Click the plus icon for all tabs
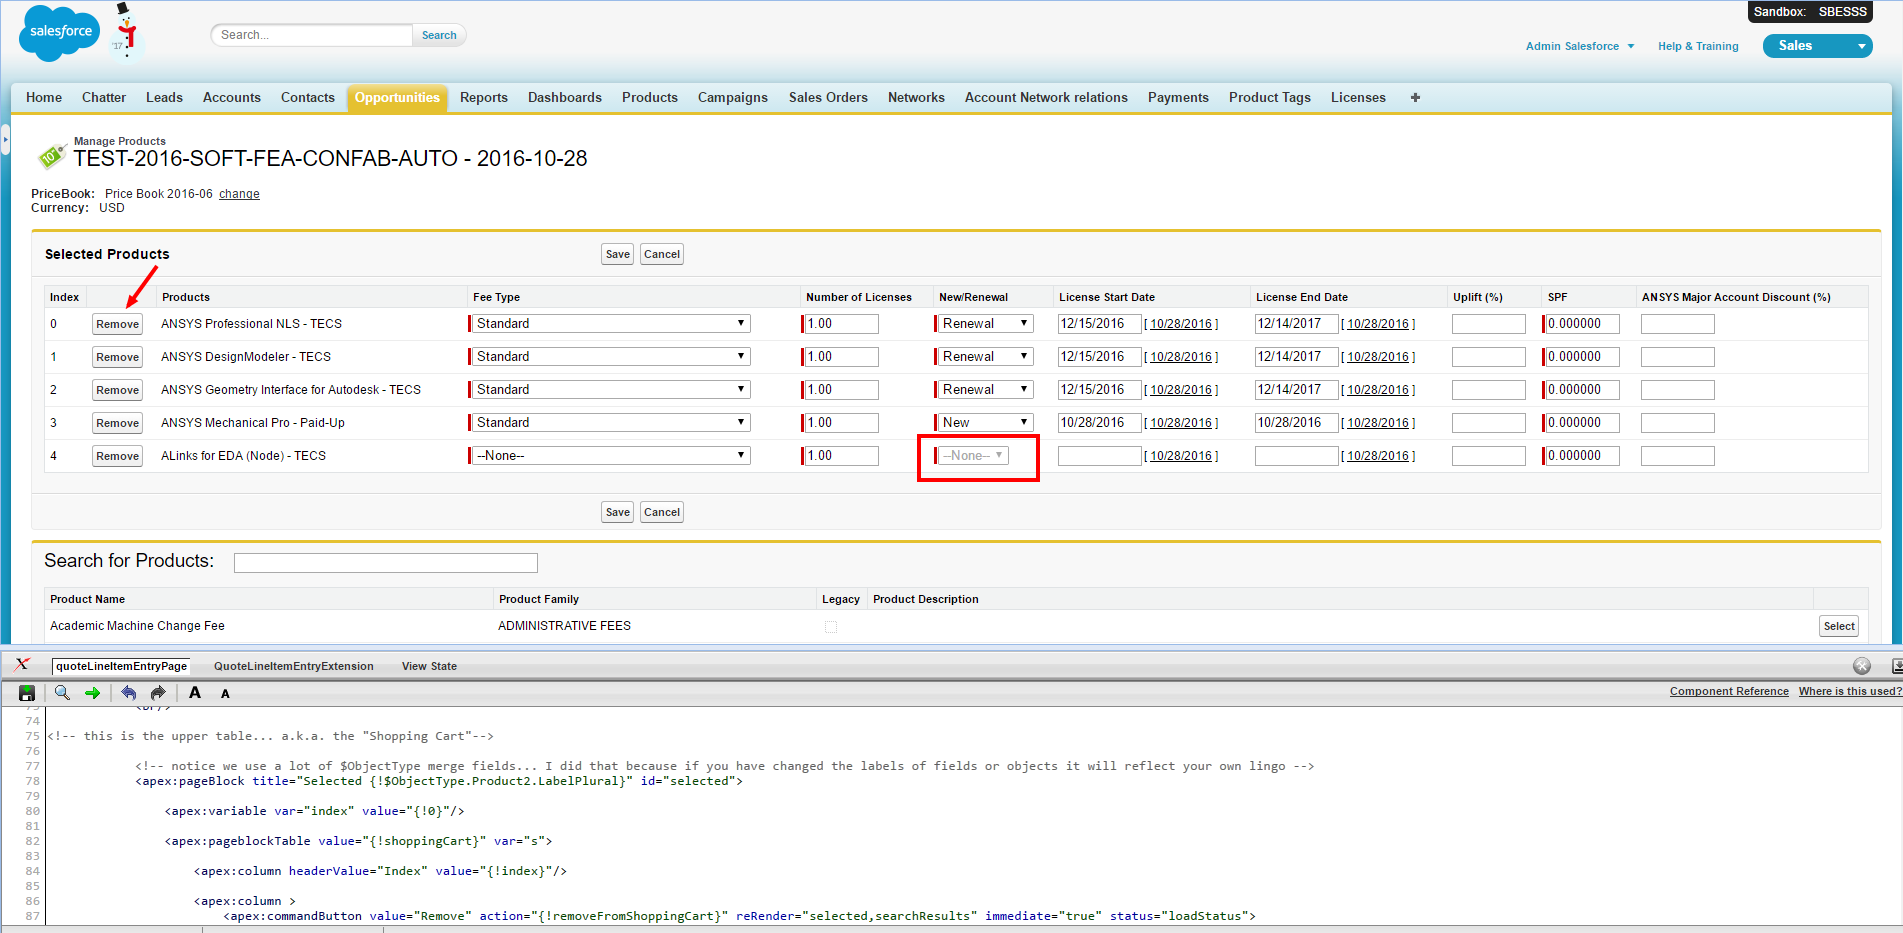 1415,98
